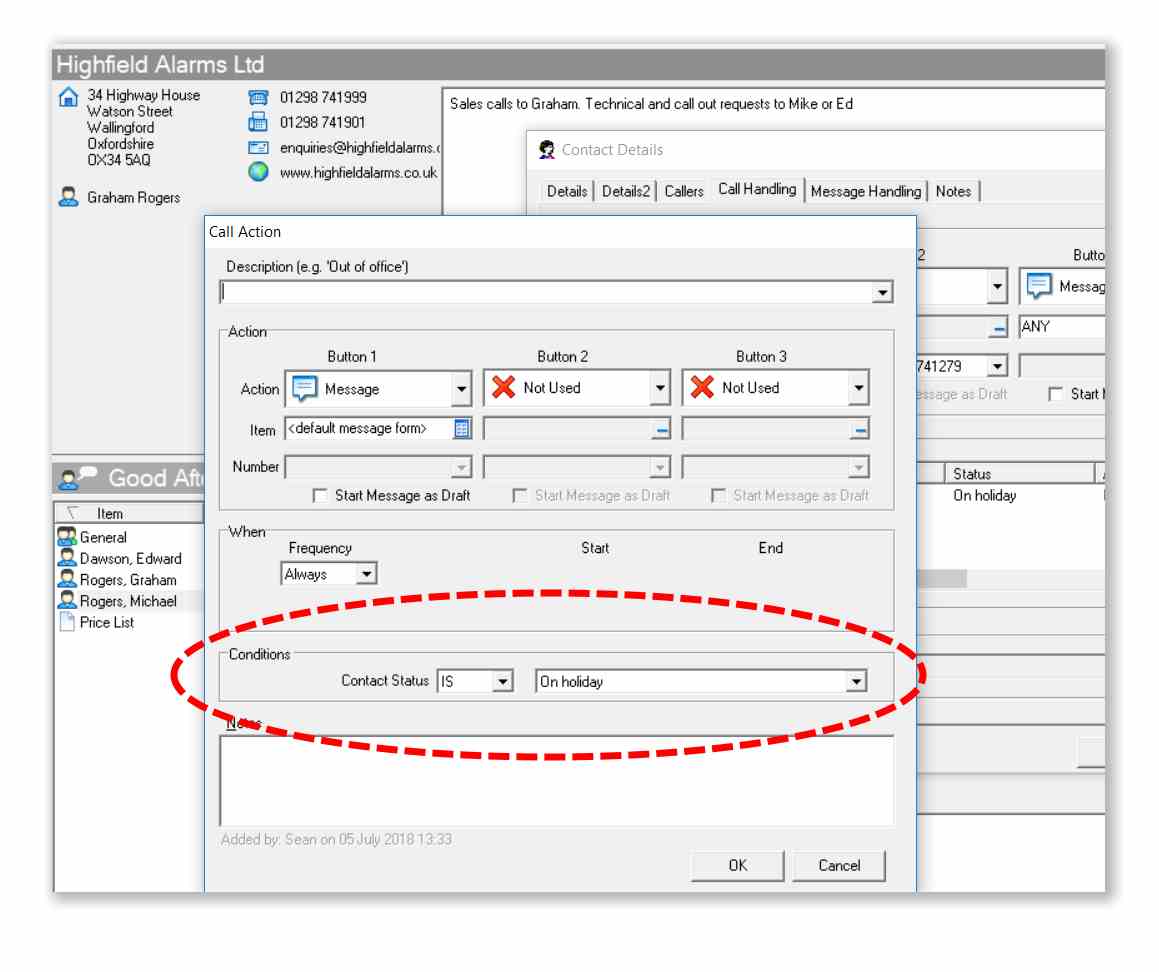Click into the Description text field
Image resolution: width=1159 pixels, height=972 pixels.
point(546,293)
